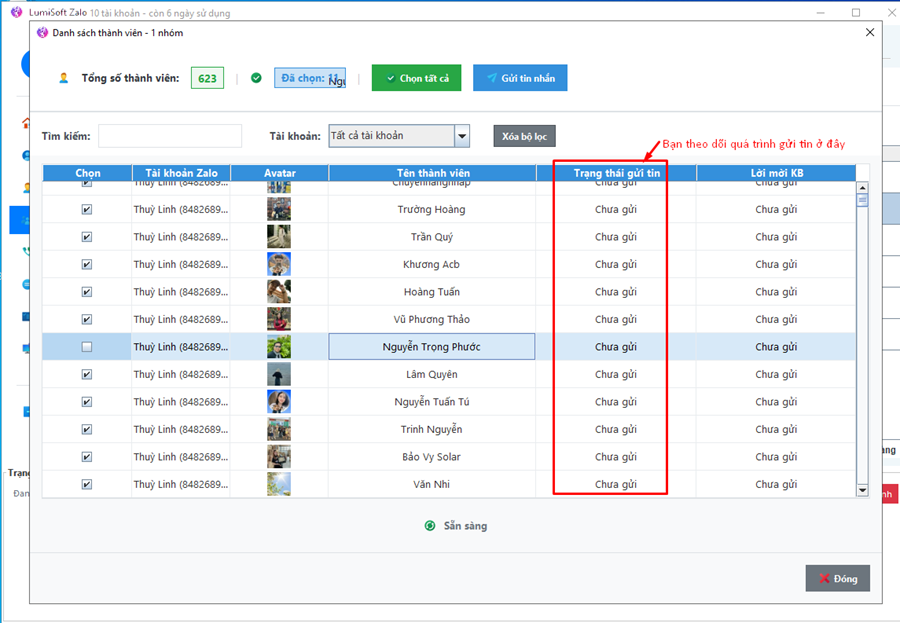
Task: Click the 'Chọn tất cả' select-all button
Action: pos(416,78)
